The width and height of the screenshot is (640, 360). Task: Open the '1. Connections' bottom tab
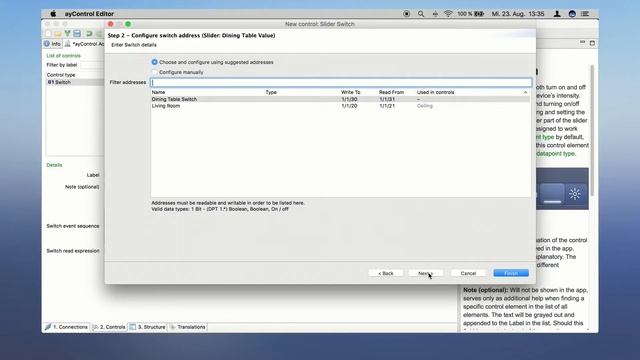click(66, 327)
